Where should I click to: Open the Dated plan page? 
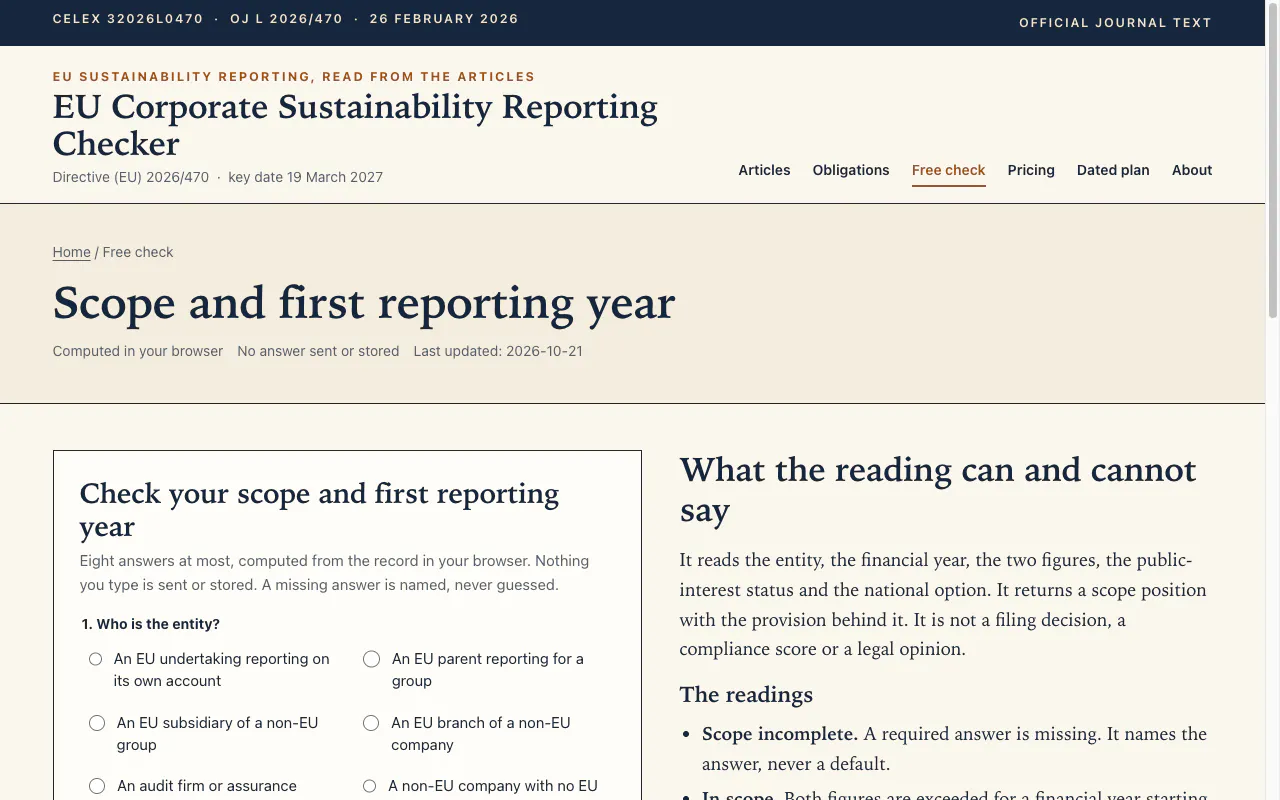(1113, 170)
